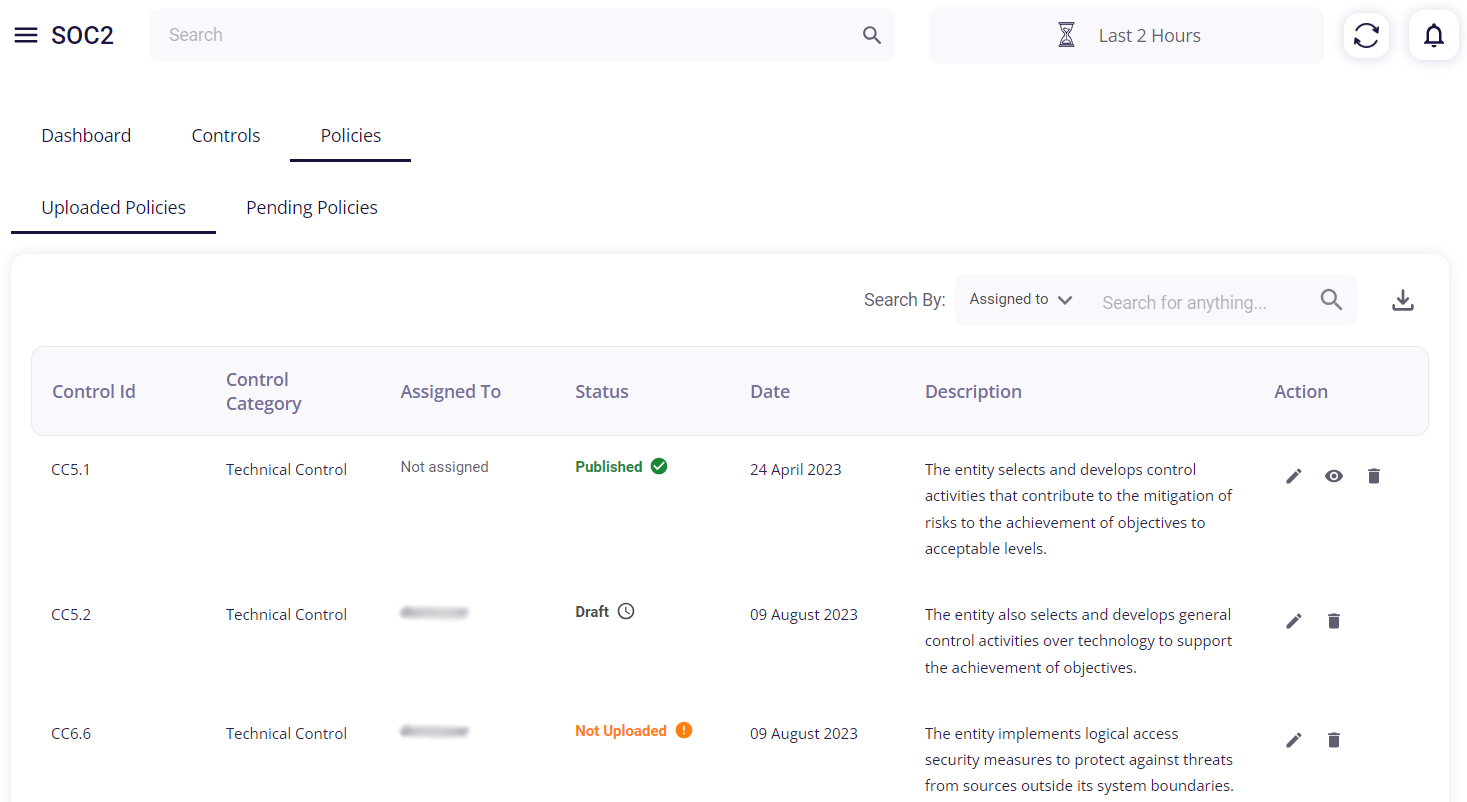Click the CC5.2 row's 09 August 2023 date
The height and width of the screenshot is (802, 1467).
coord(804,614)
